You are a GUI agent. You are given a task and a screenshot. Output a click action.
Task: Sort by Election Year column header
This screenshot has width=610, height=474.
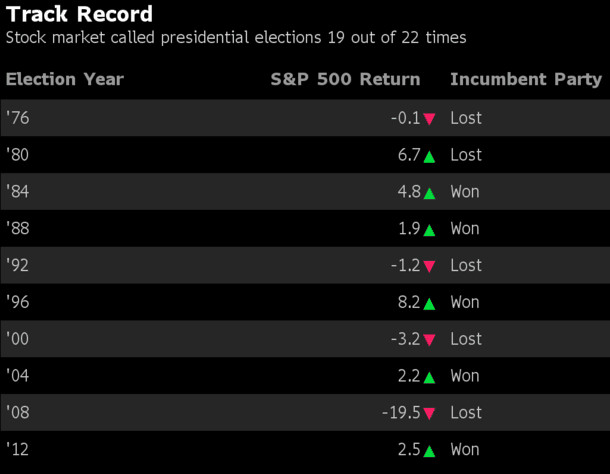(x=64, y=80)
